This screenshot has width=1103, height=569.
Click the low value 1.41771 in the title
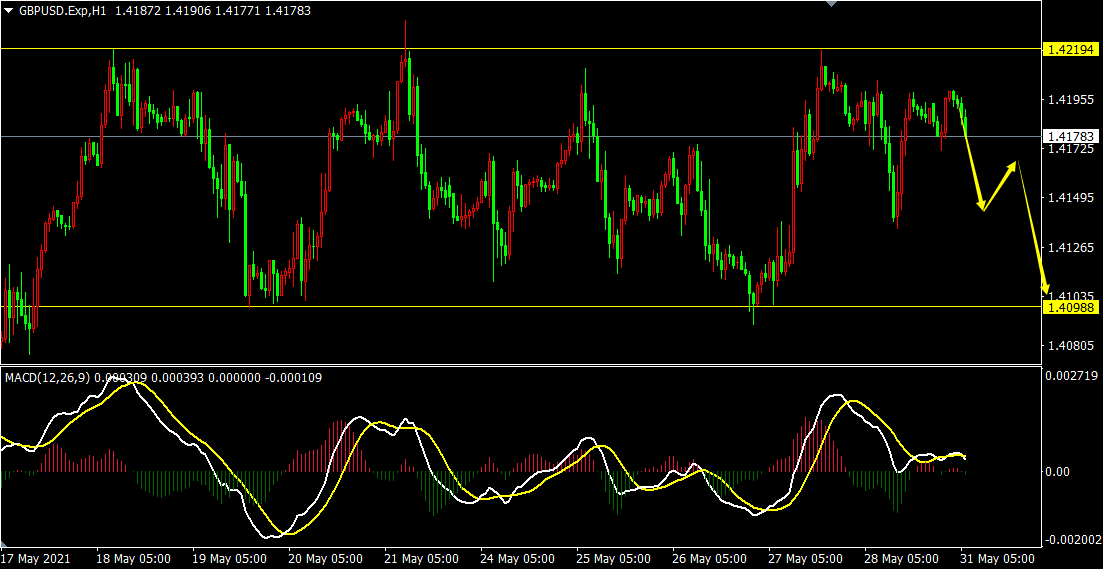point(238,11)
